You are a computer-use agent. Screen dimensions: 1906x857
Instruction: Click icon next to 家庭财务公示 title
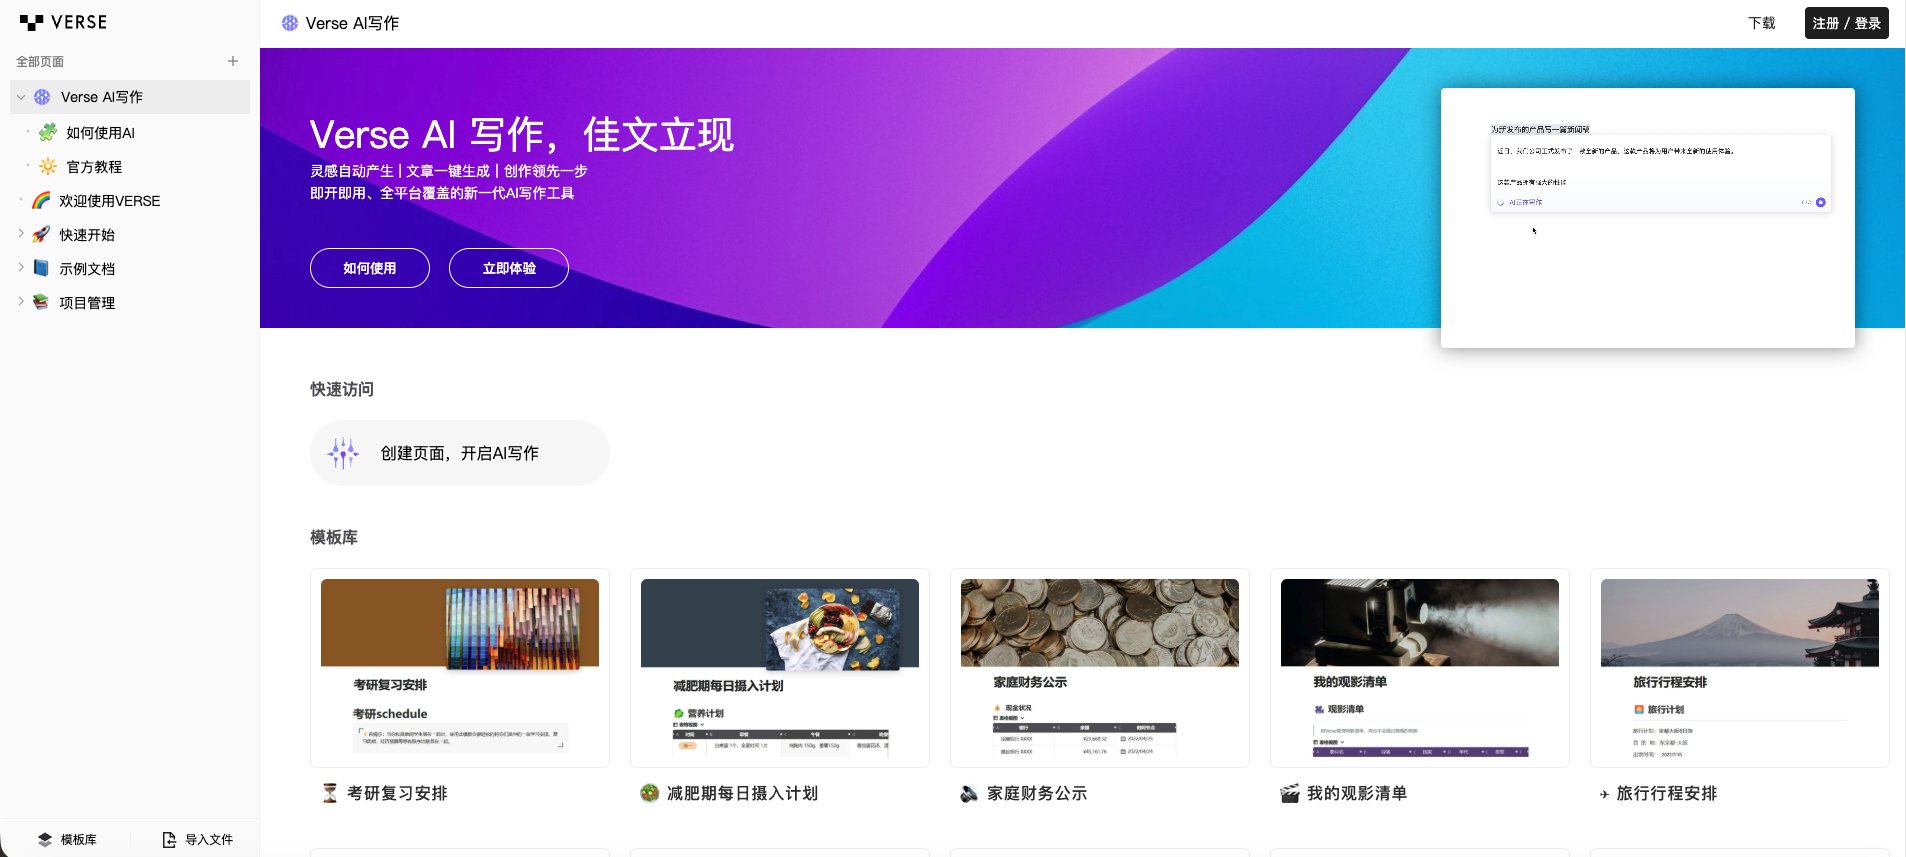969,793
